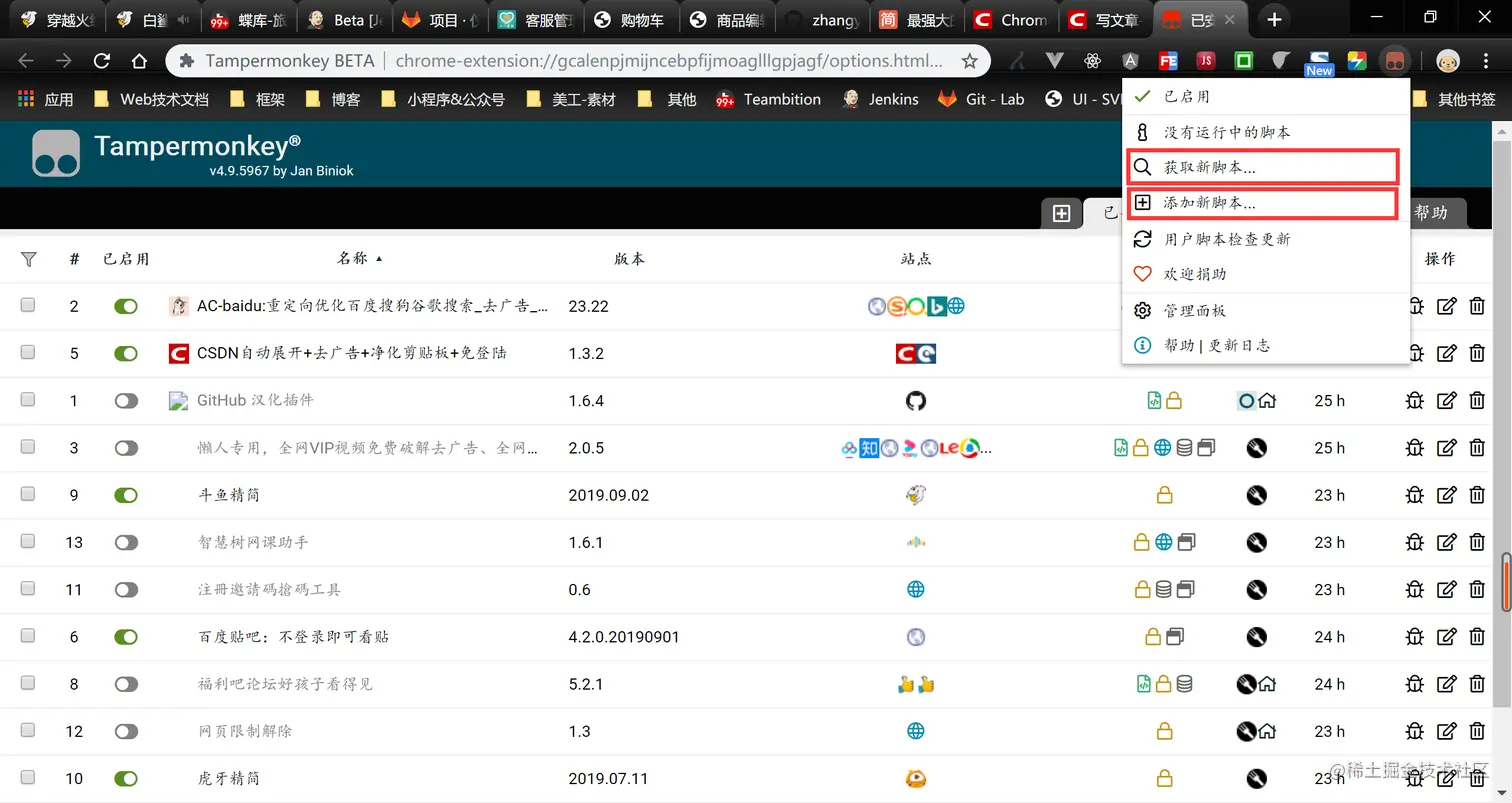
Task: Open 帮助 | 更新日志 popup menu entry
Action: [1266, 345]
